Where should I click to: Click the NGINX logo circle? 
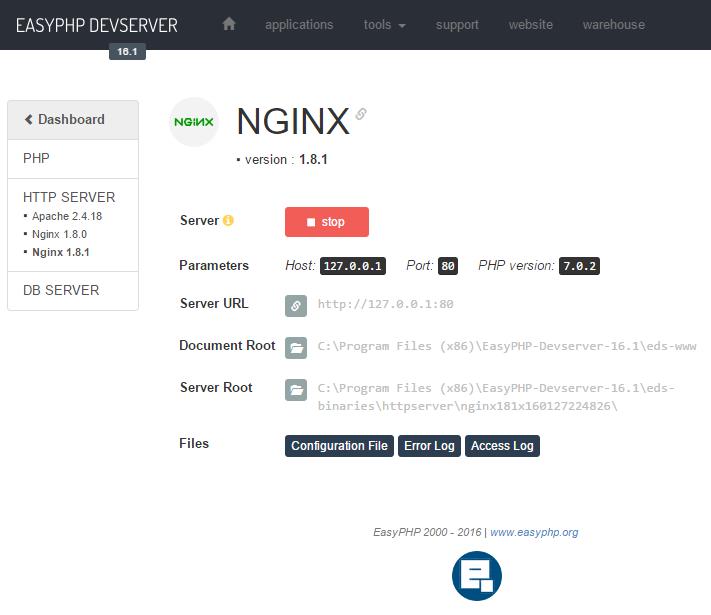click(x=194, y=122)
